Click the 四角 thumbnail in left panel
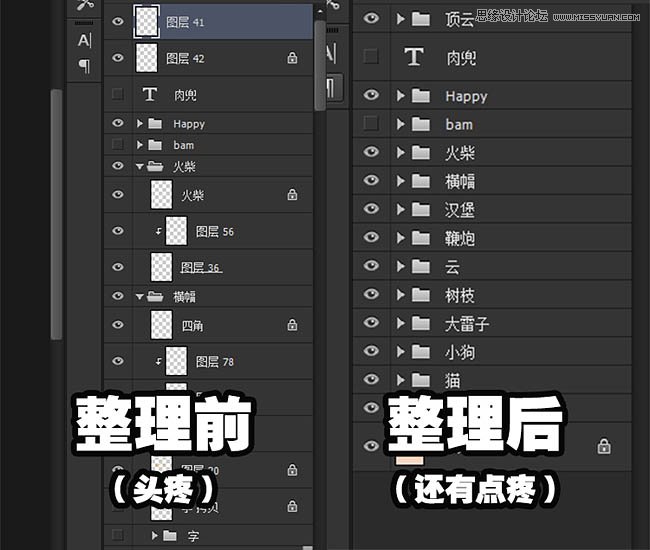The image size is (650, 550). (x=161, y=325)
